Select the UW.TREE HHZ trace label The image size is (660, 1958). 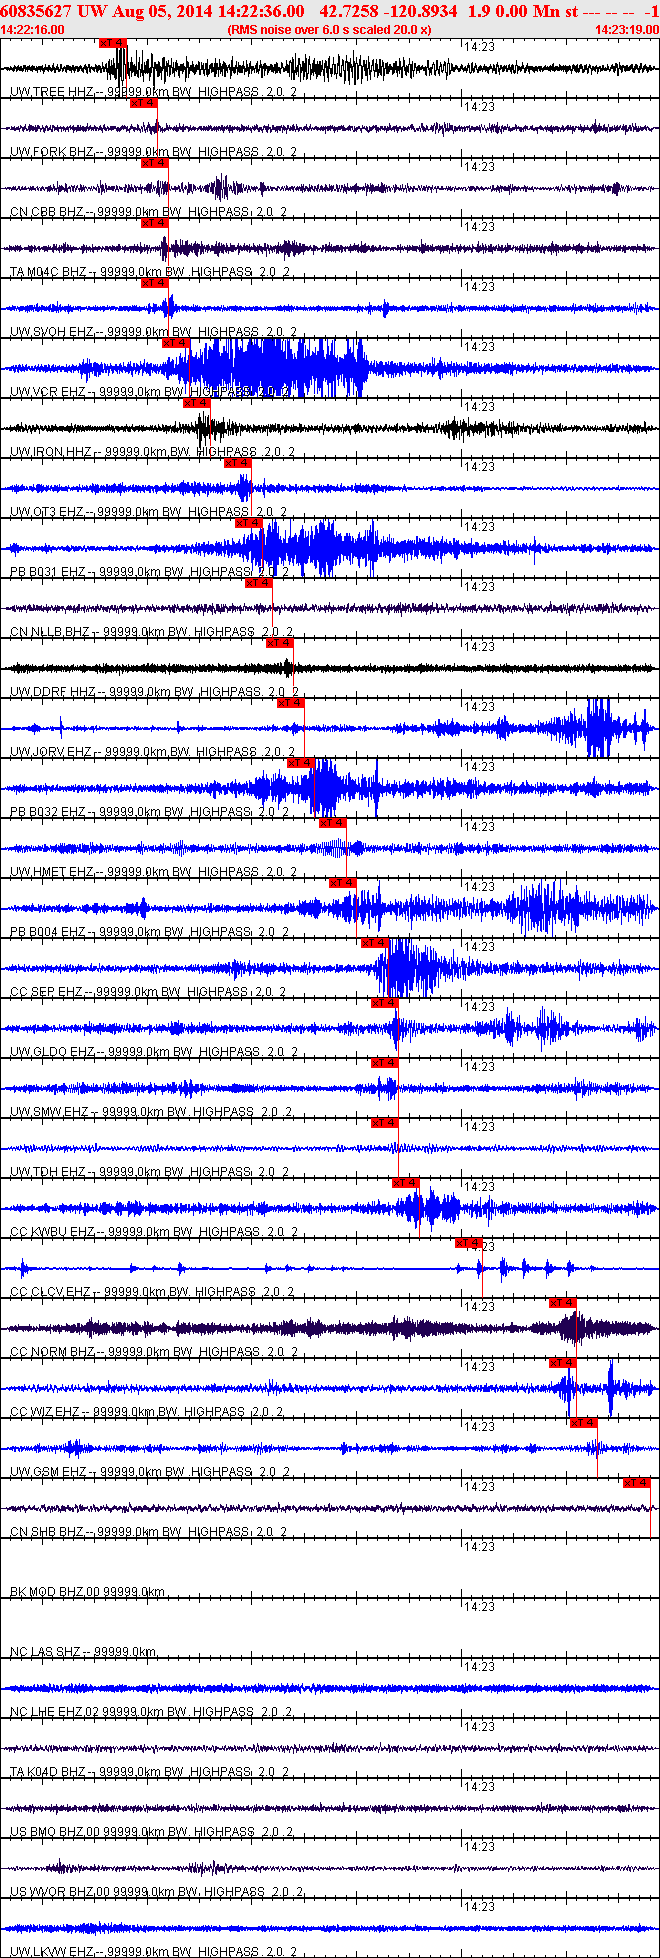tap(152, 92)
